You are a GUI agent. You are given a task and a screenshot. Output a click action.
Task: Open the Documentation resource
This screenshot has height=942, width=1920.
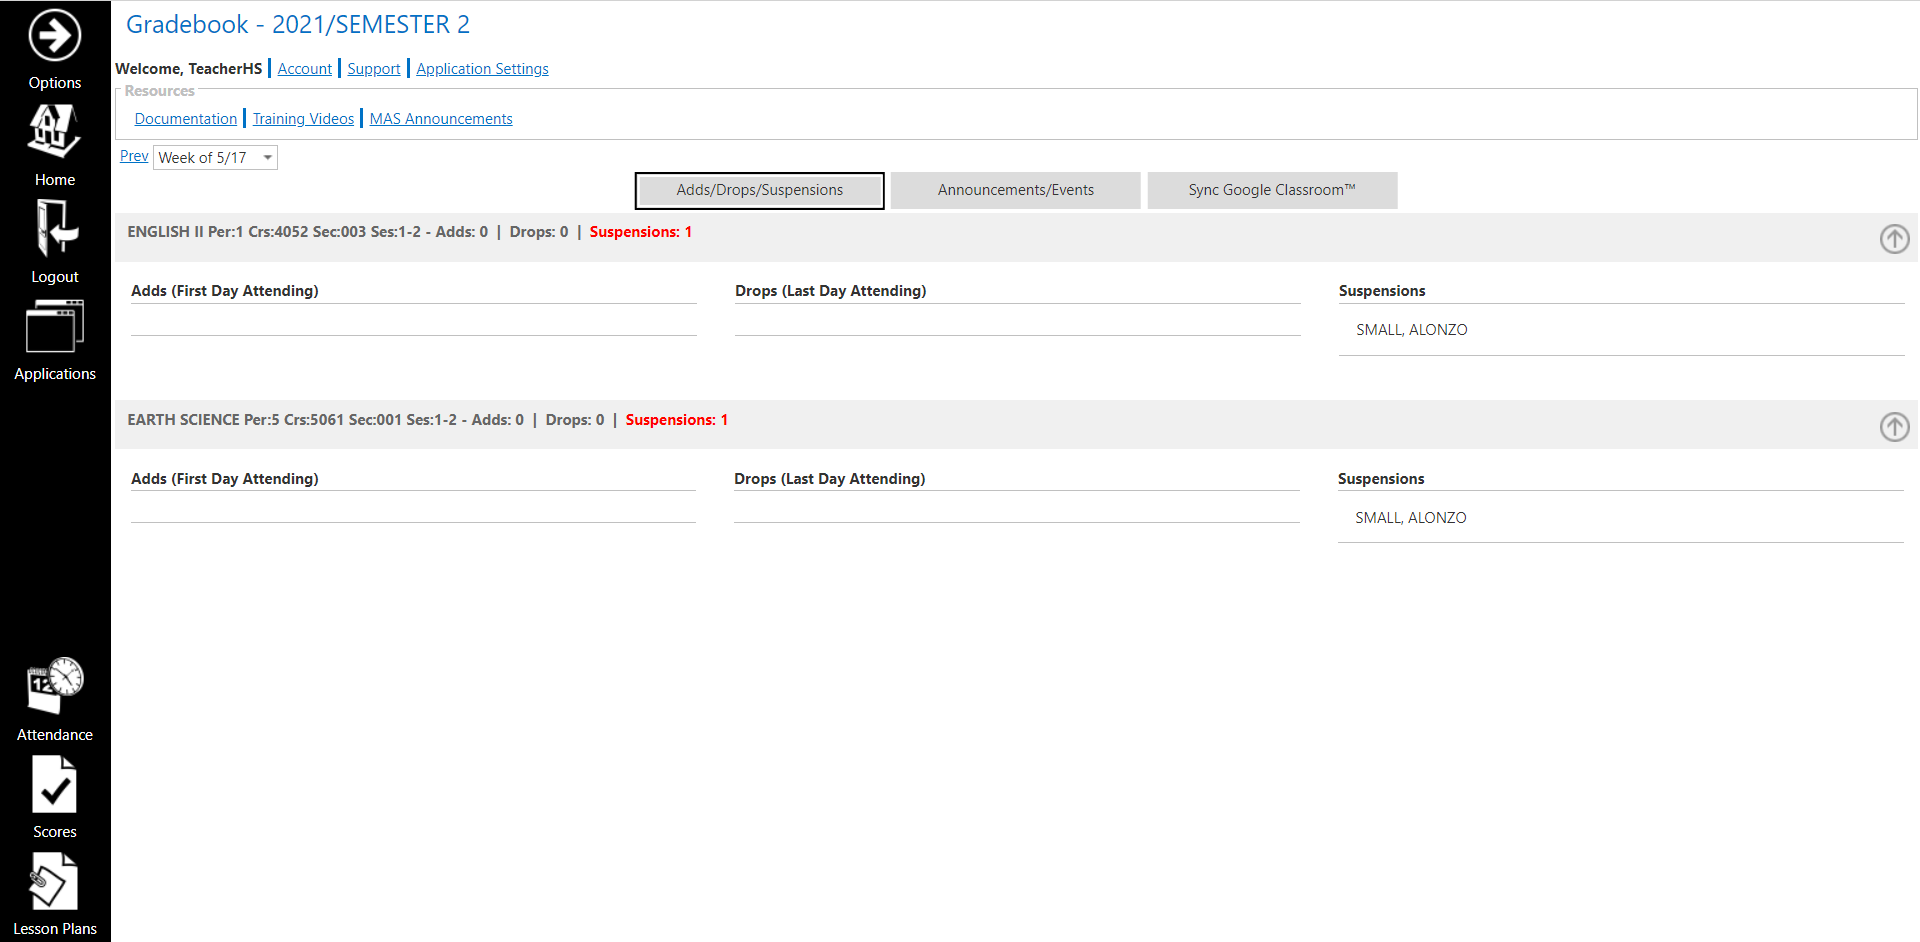186,118
